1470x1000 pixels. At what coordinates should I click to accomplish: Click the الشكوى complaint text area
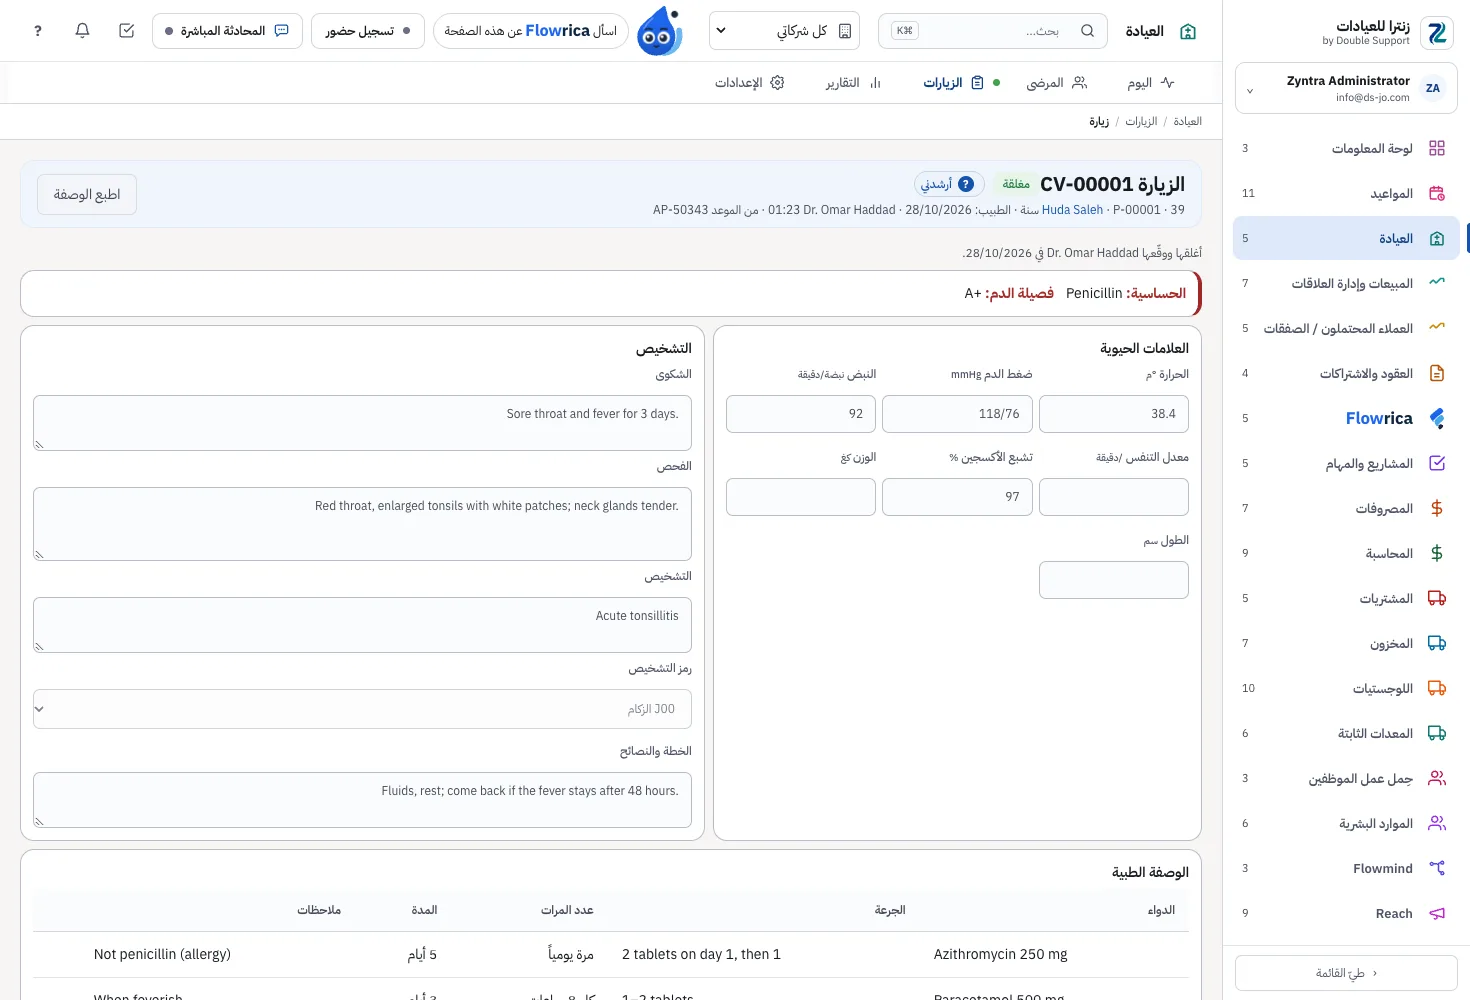click(362, 423)
